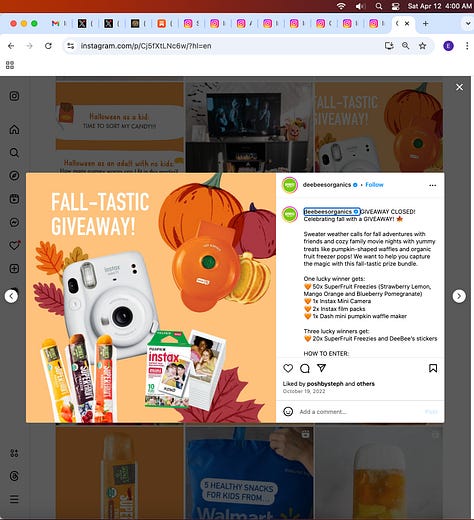
Task: Close the post overlay with X
Action: tap(459, 87)
